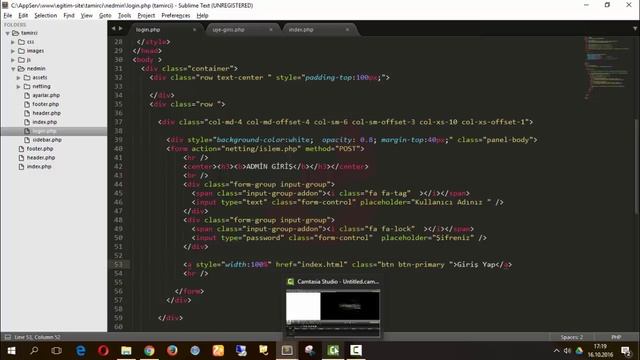Open File Explorer from taskbar
640x360 pixels.
click(126, 350)
